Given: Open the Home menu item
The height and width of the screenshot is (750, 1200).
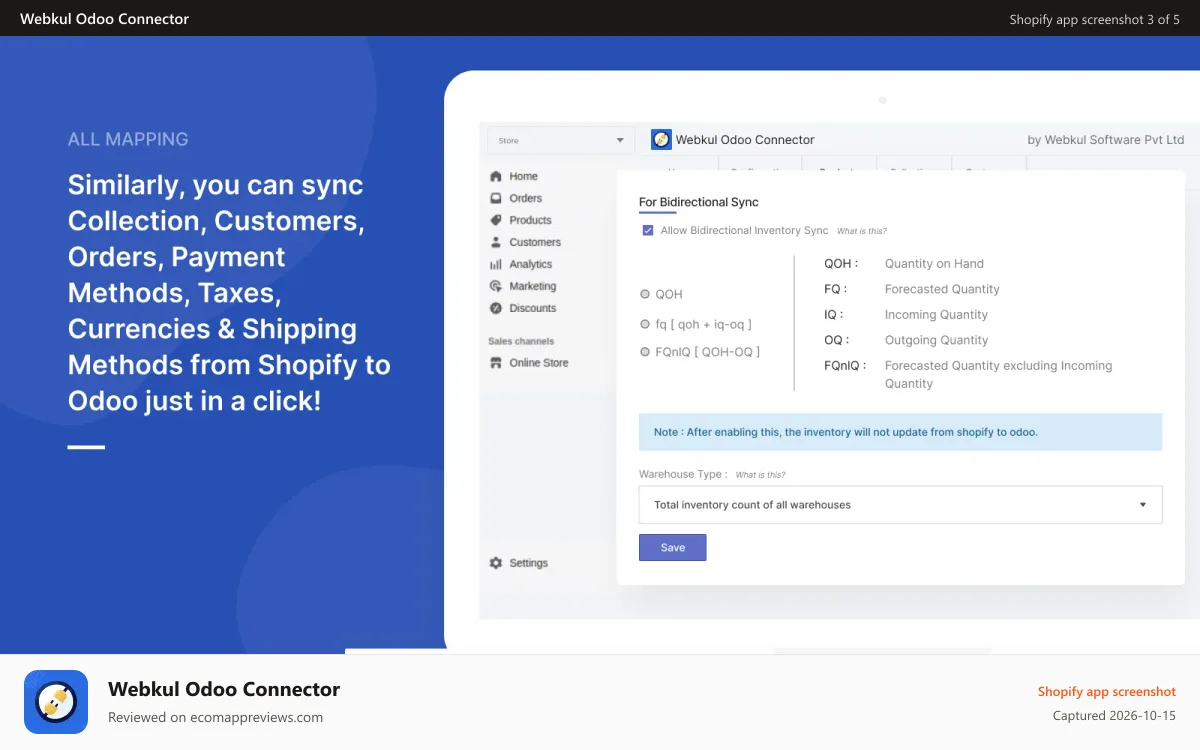Looking at the screenshot, I should (x=523, y=176).
